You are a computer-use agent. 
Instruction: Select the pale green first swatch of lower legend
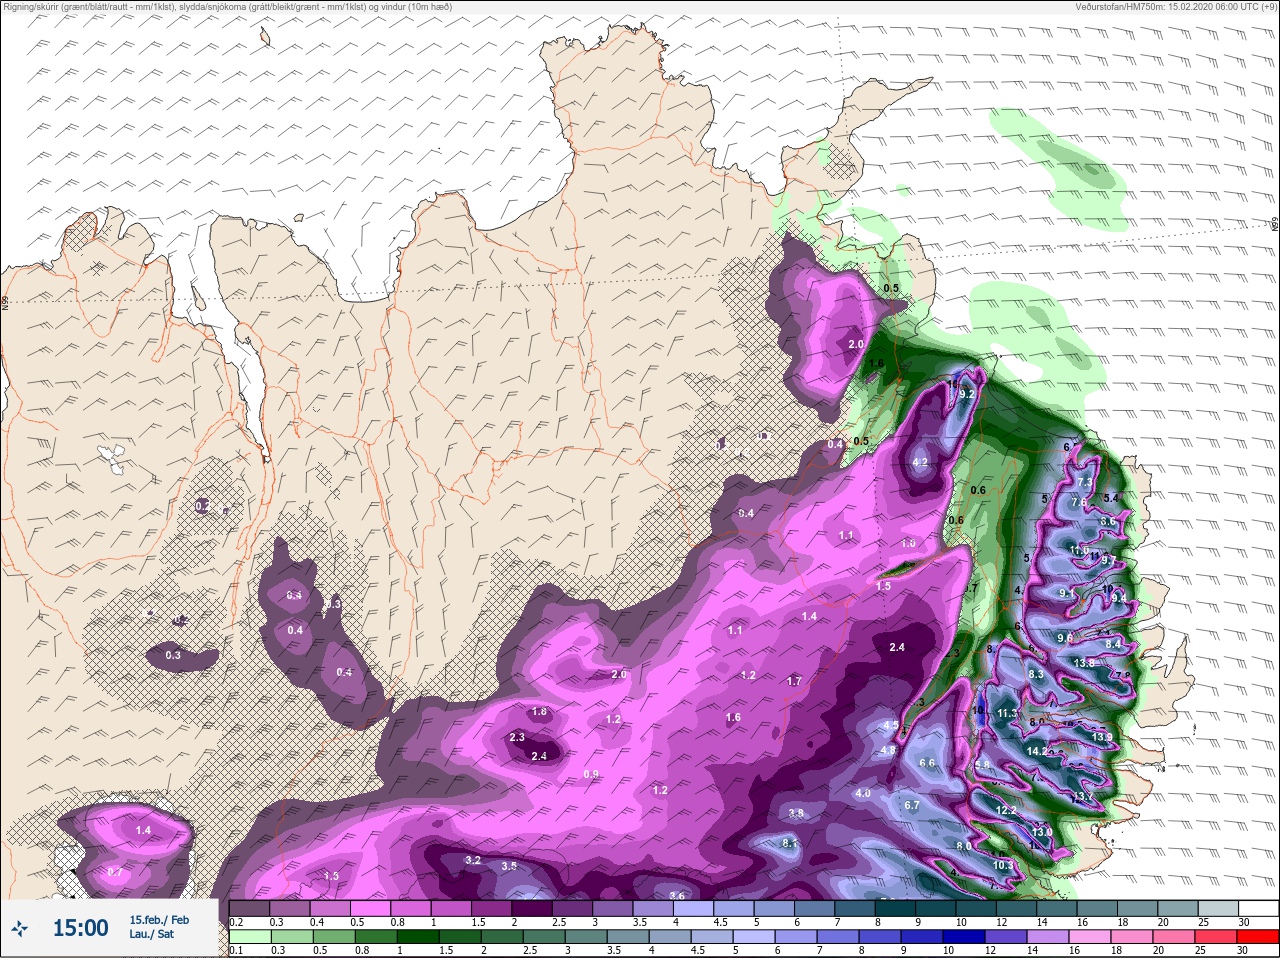(x=249, y=938)
